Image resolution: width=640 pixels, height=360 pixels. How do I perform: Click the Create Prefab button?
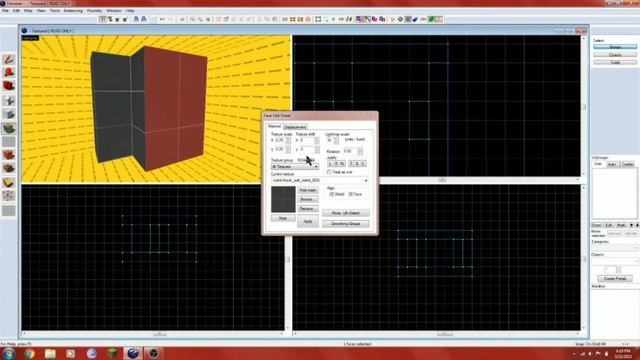click(x=615, y=278)
